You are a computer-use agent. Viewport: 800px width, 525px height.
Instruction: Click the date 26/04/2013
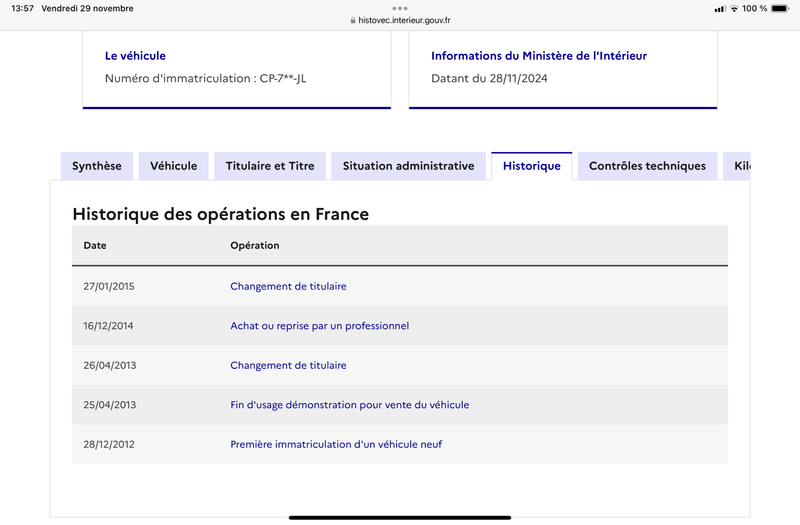pos(110,365)
